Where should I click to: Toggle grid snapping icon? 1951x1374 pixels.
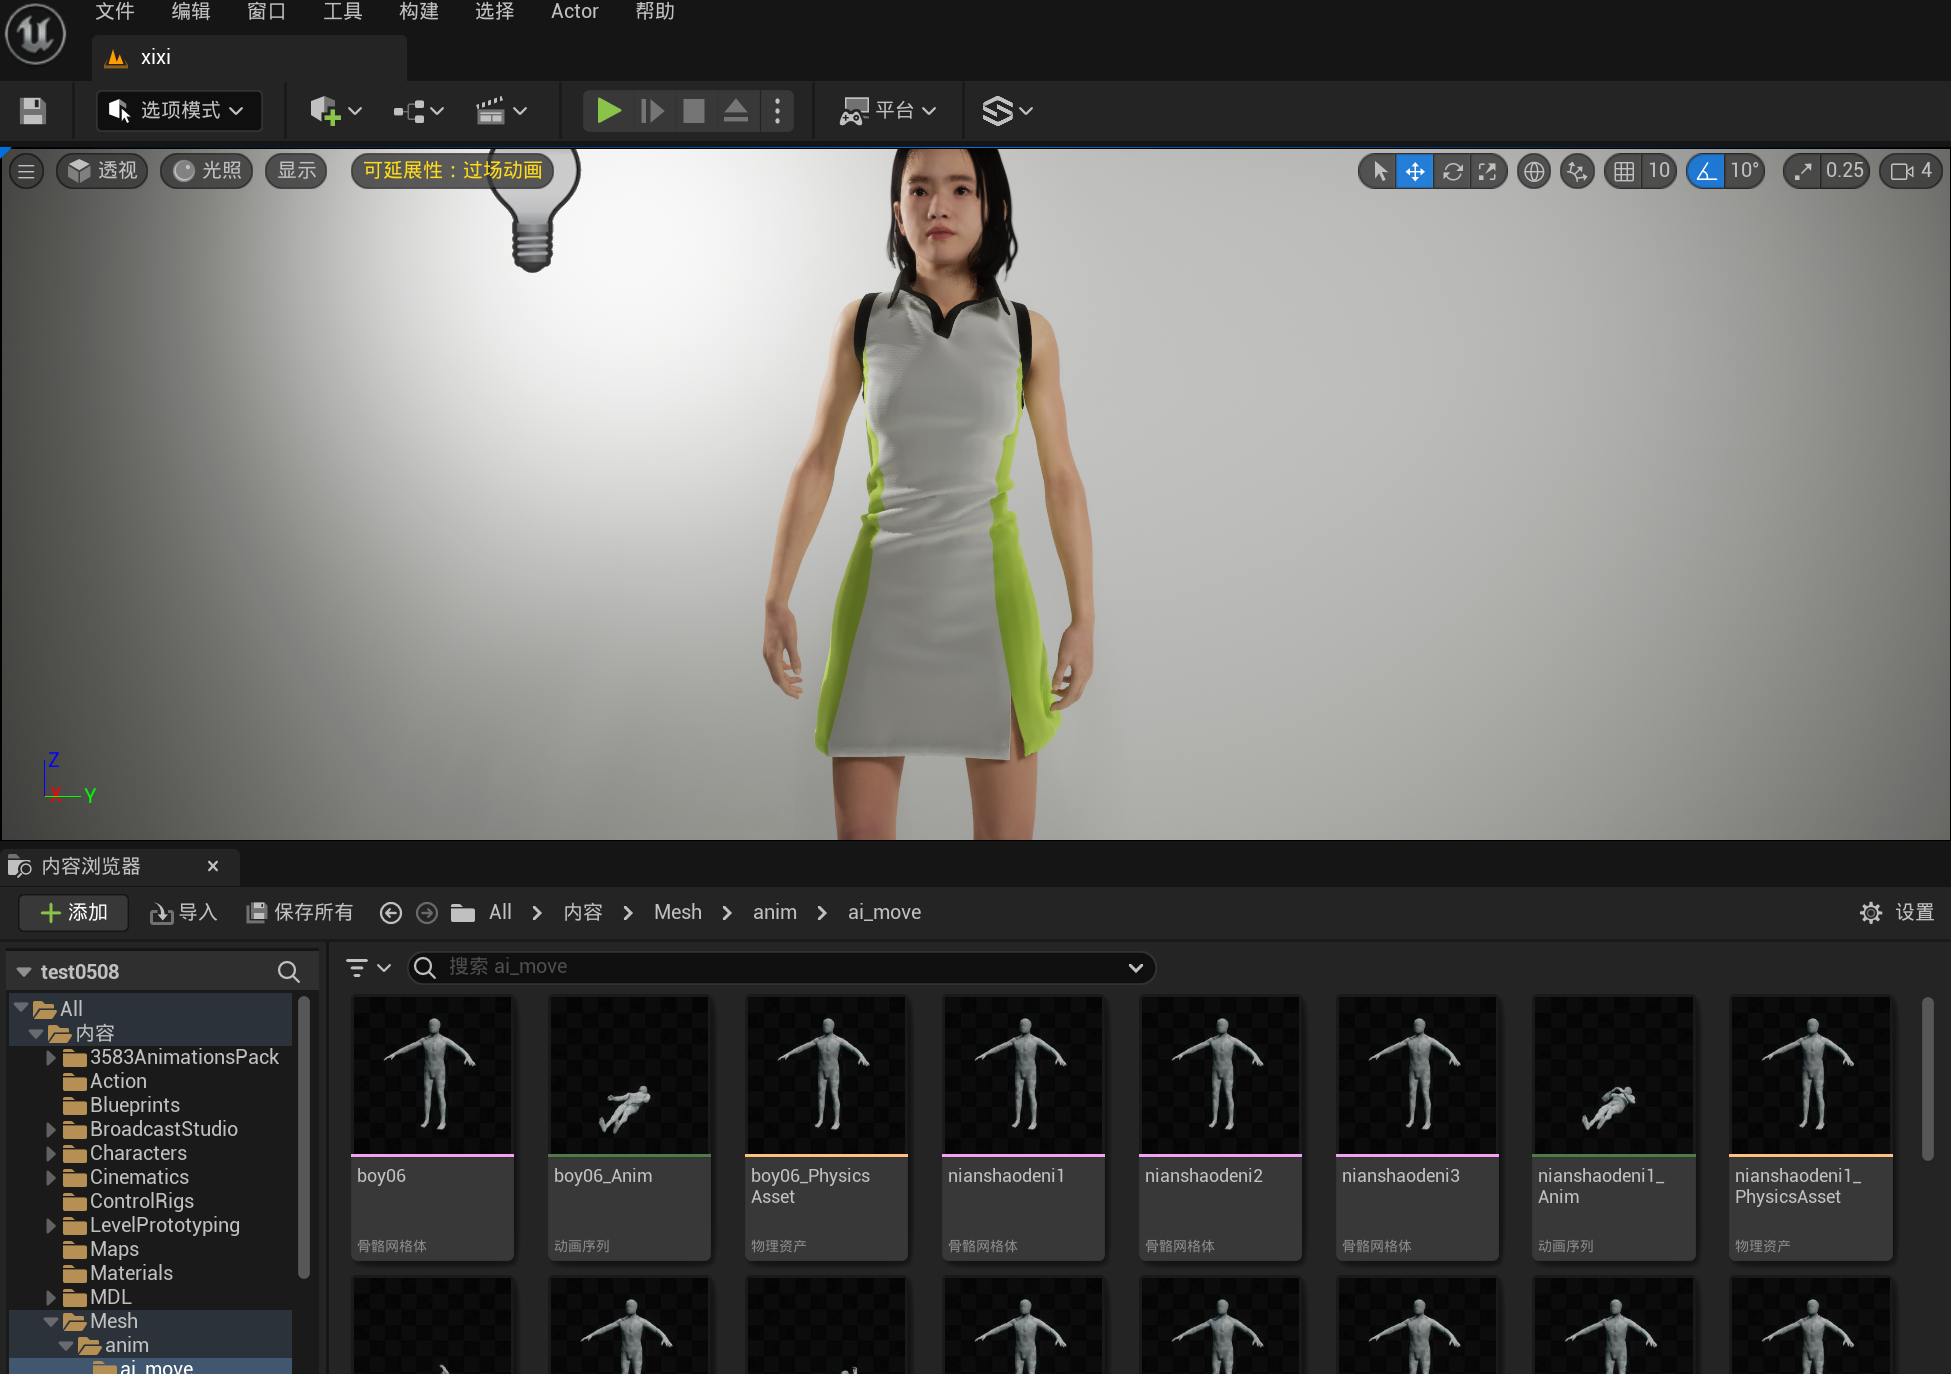coord(1624,171)
